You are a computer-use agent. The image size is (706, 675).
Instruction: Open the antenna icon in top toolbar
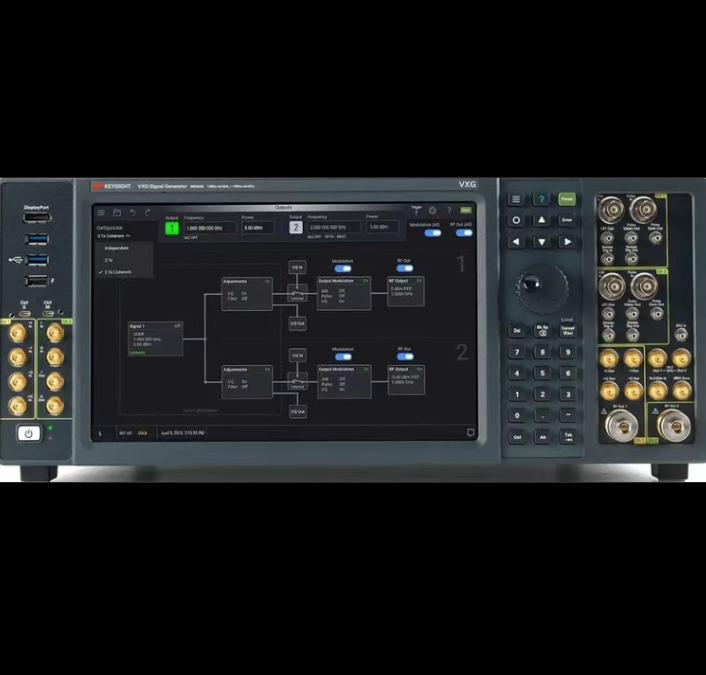click(x=416, y=211)
